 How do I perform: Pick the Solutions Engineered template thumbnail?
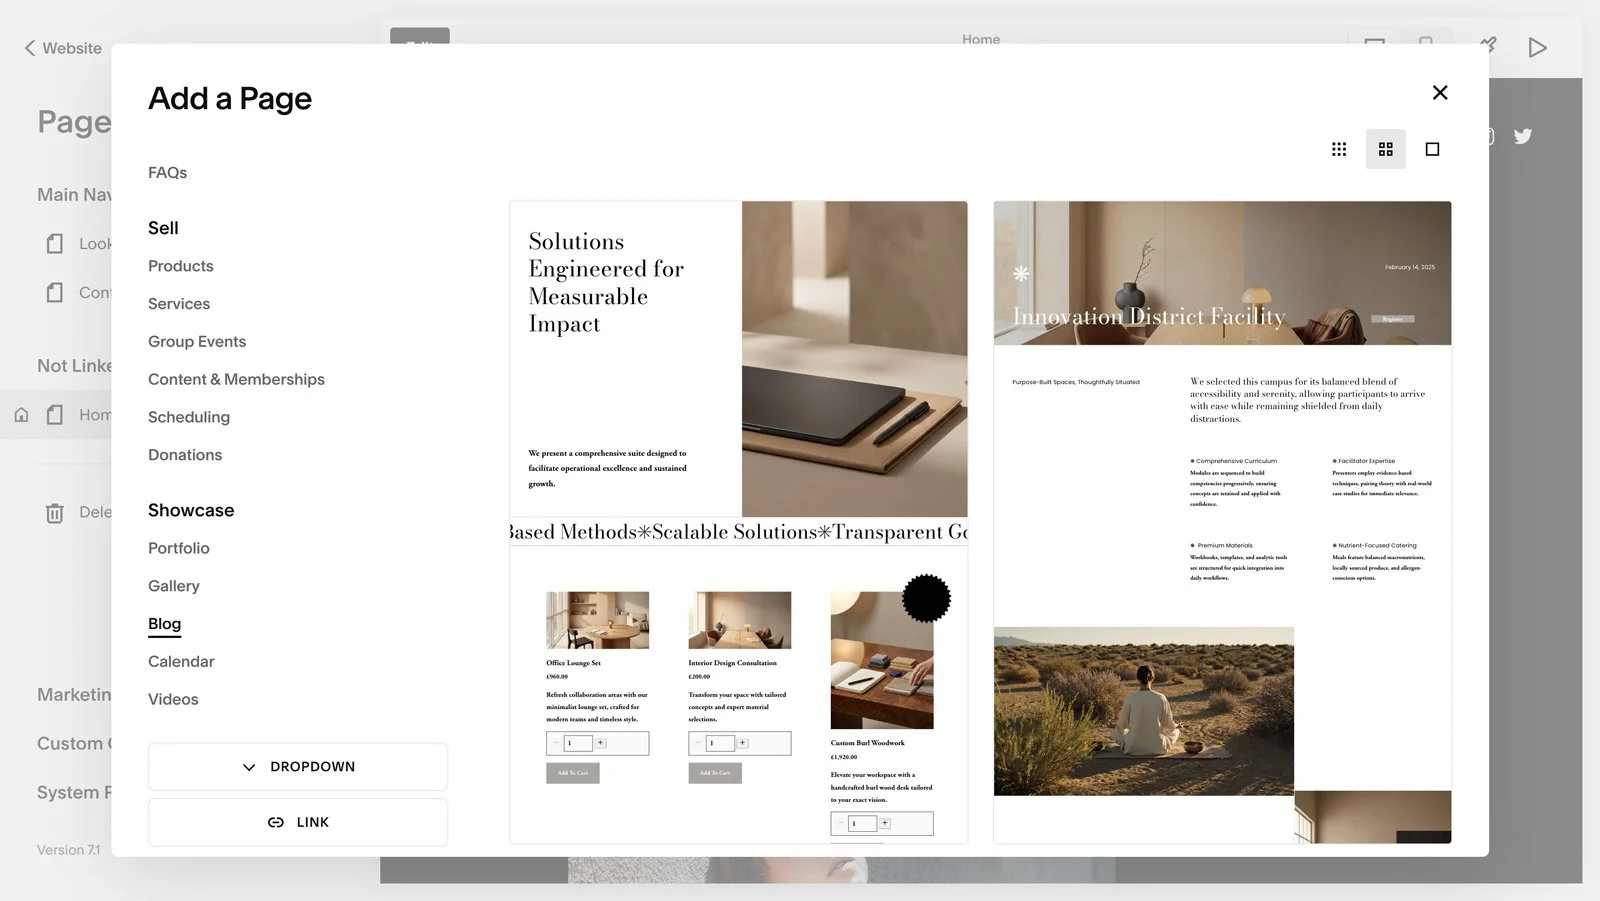tap(739, 522)
